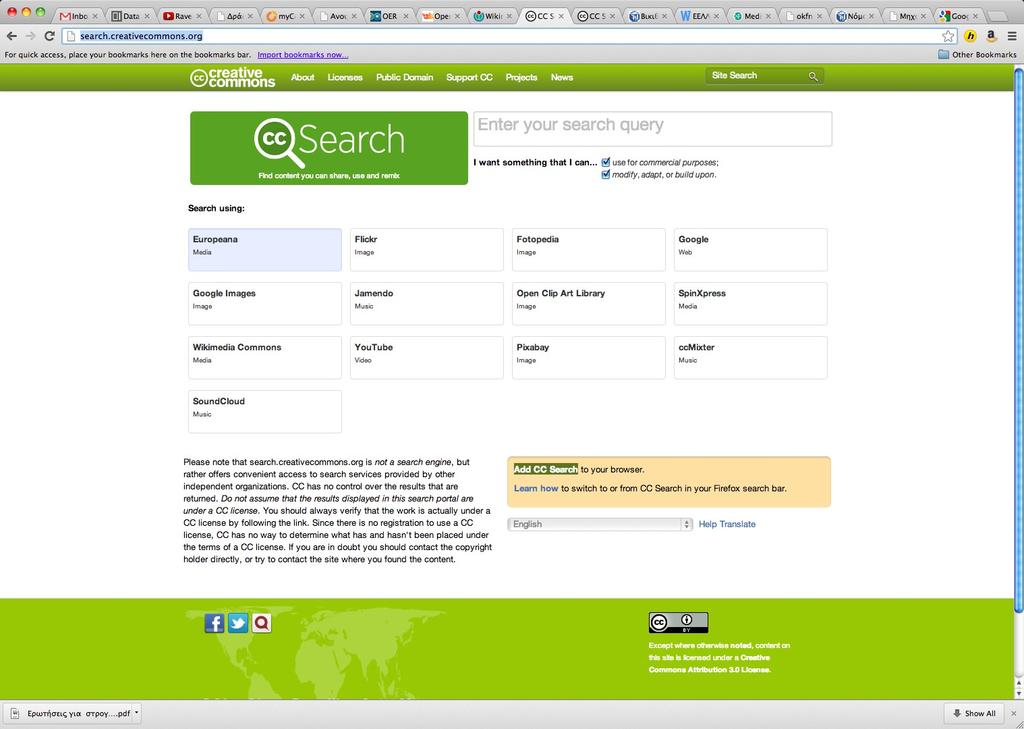Select Europeana as search source
1024x729 pixels.
(x=264, y=250)
